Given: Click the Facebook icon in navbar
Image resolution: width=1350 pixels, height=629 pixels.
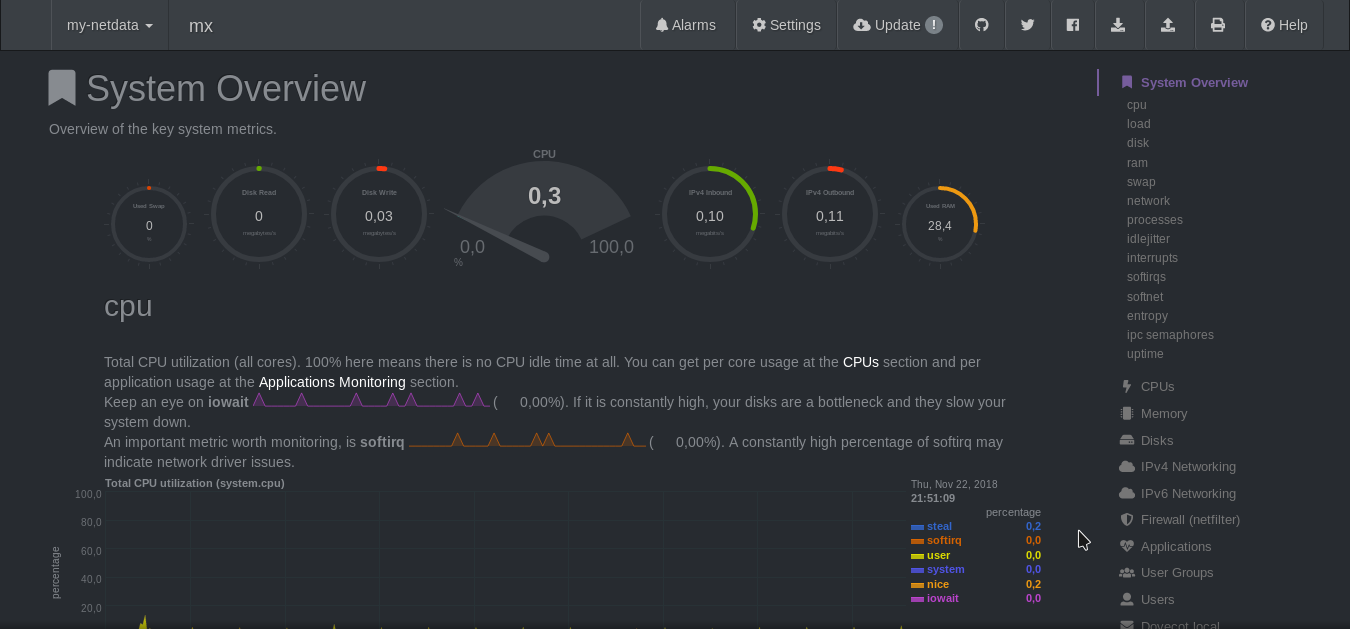Looking at the screenshot, I should click(x=1072, y=25).
